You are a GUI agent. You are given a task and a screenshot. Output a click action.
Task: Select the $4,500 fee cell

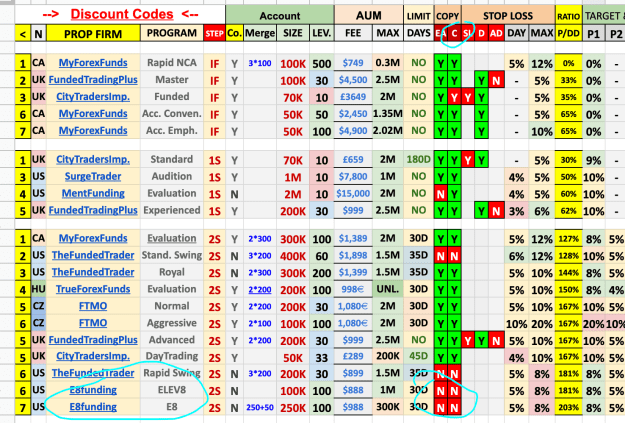(x=353, y=80)
